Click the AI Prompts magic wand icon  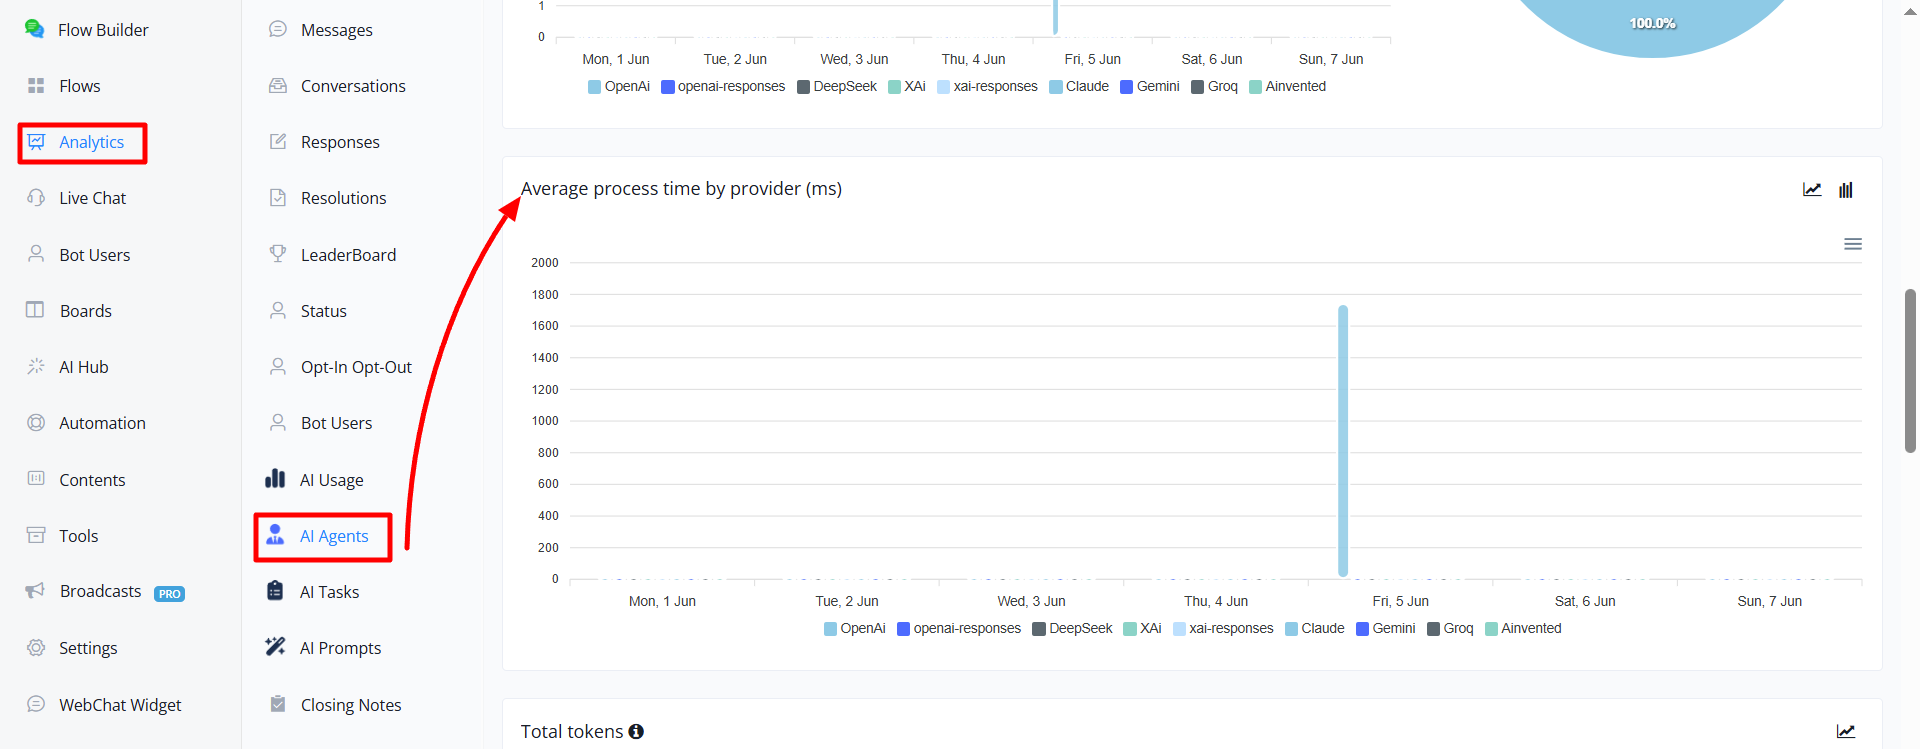(x=275, y=647)
